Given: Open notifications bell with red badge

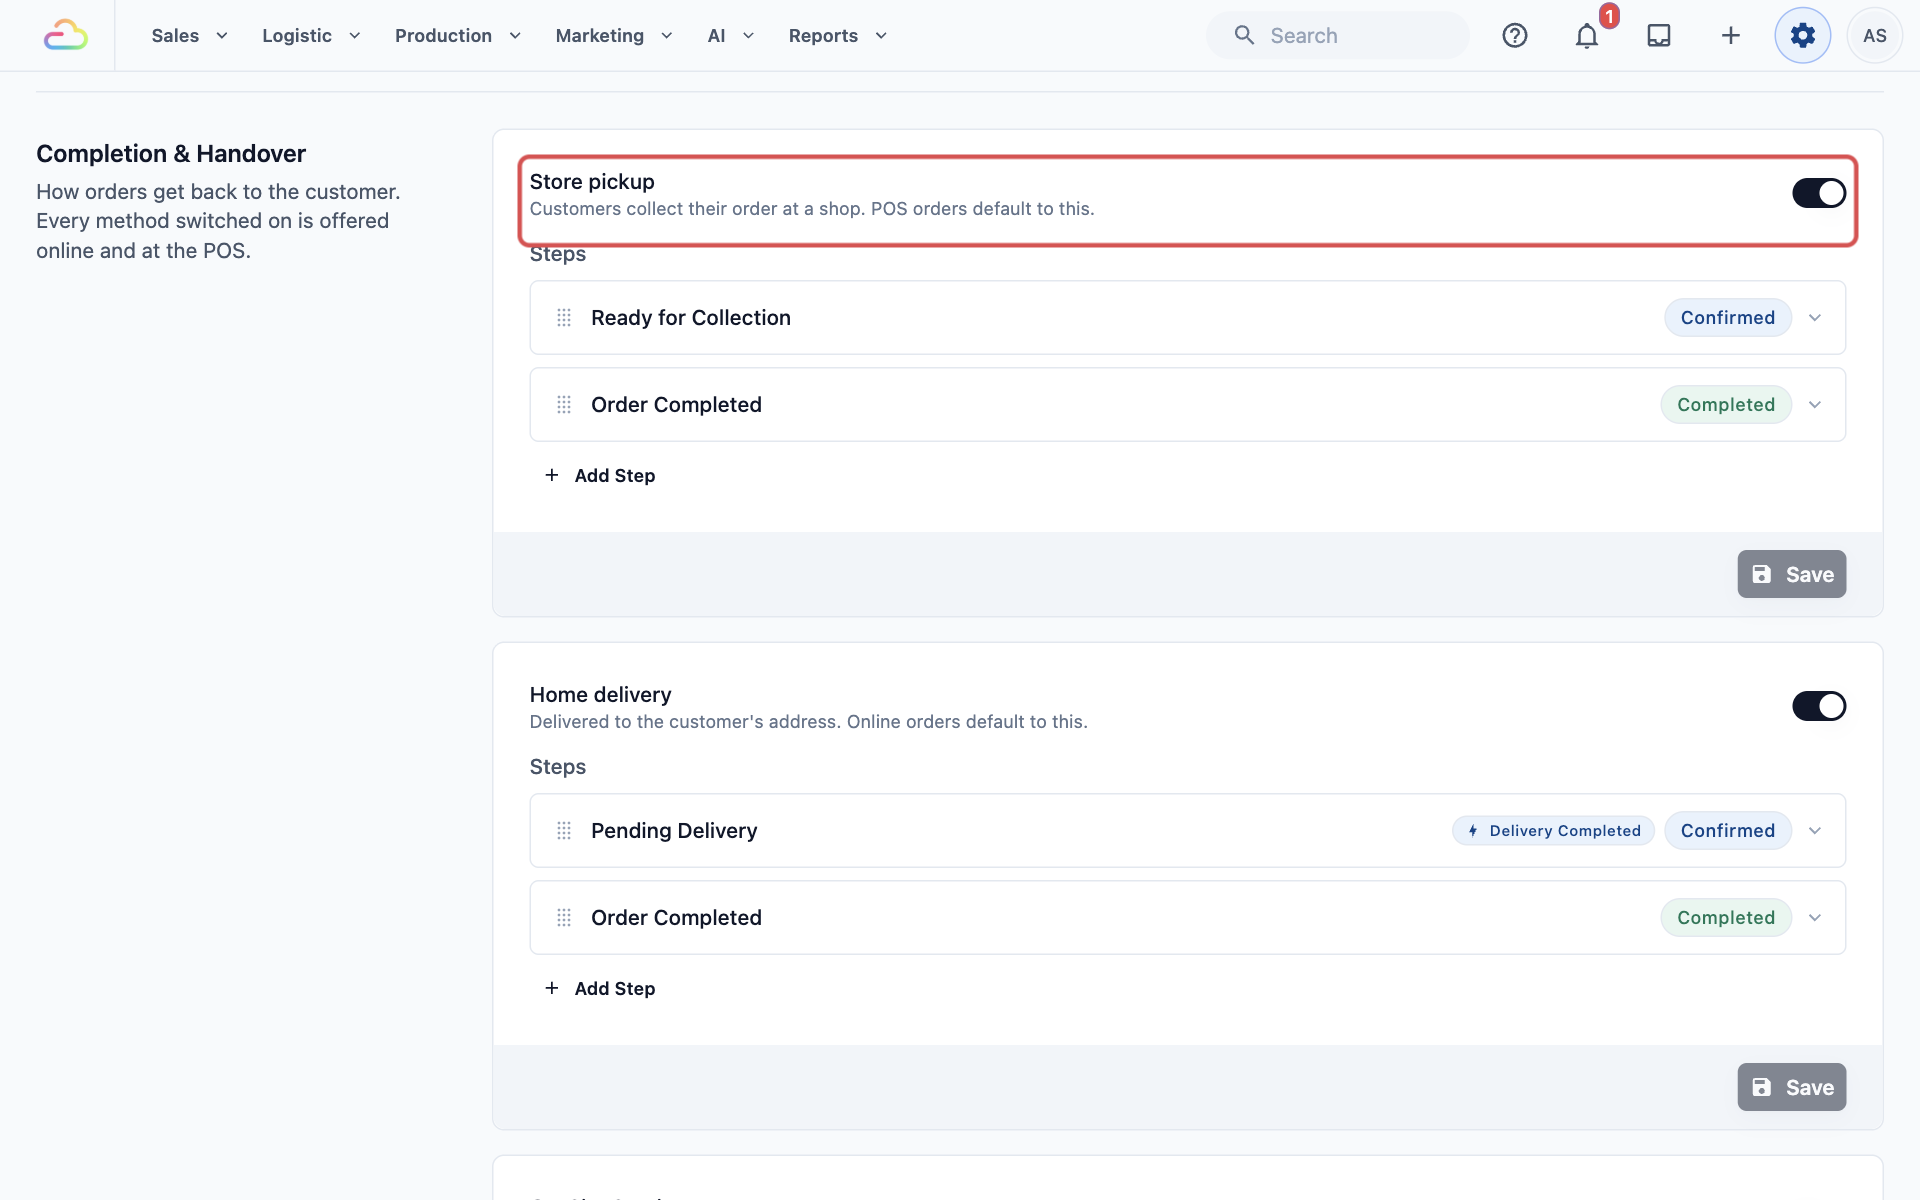Looking at the screenshot, I should pyautogui.click(x=1588, y=36).
